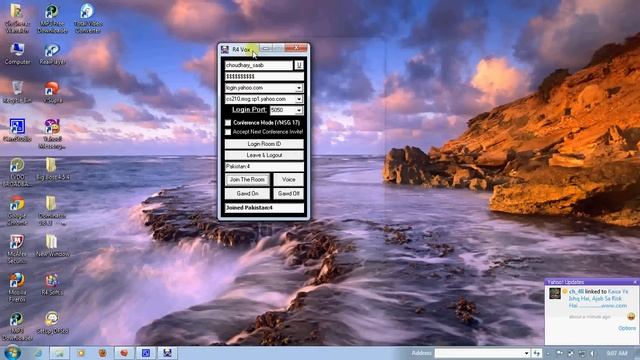Viewport: 640px width, 360px height.
Task: Click the taskbar clock showing 9:07 AM
Action: (617, 353)
